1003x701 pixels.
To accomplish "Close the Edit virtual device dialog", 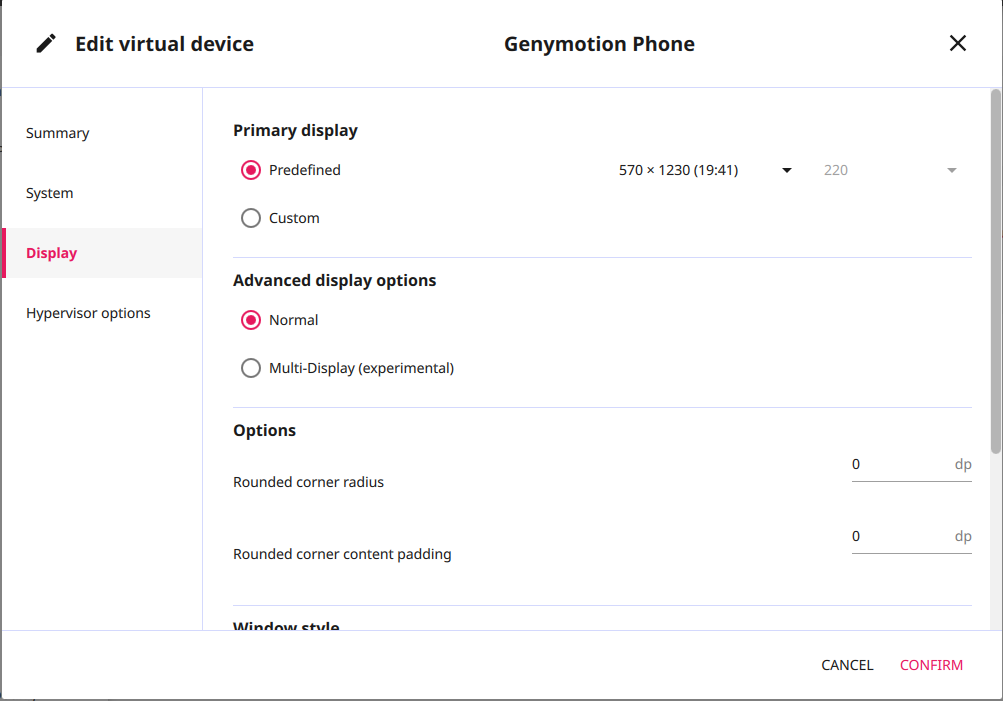I will tap(957, 43).
